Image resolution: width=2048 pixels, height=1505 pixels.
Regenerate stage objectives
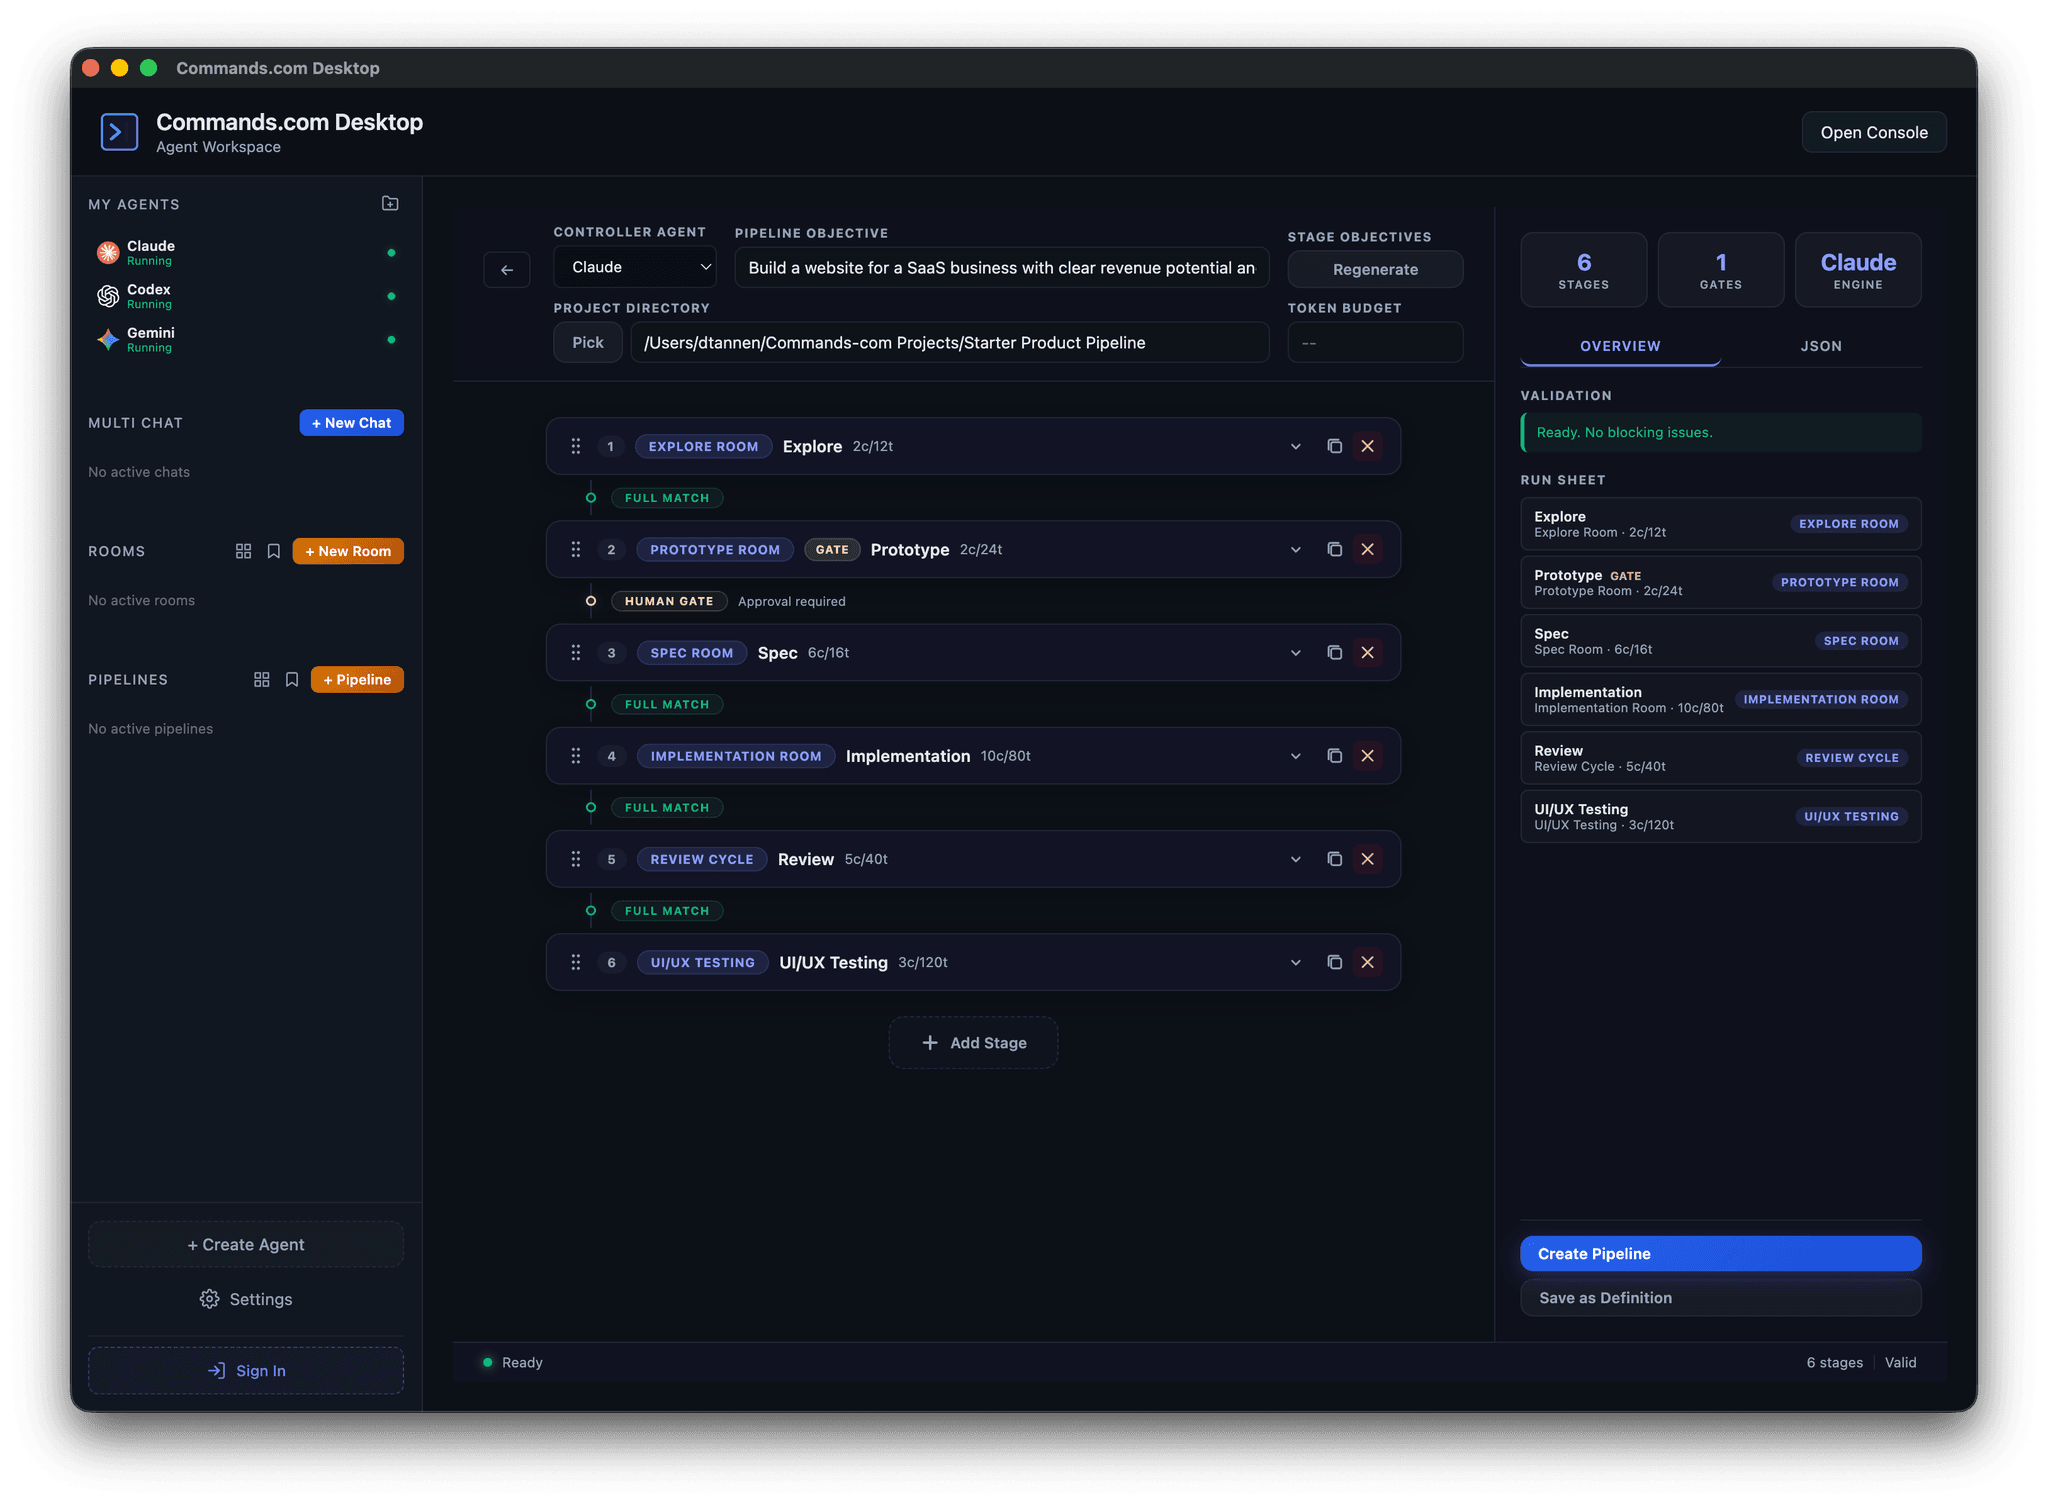[1375, 270]
